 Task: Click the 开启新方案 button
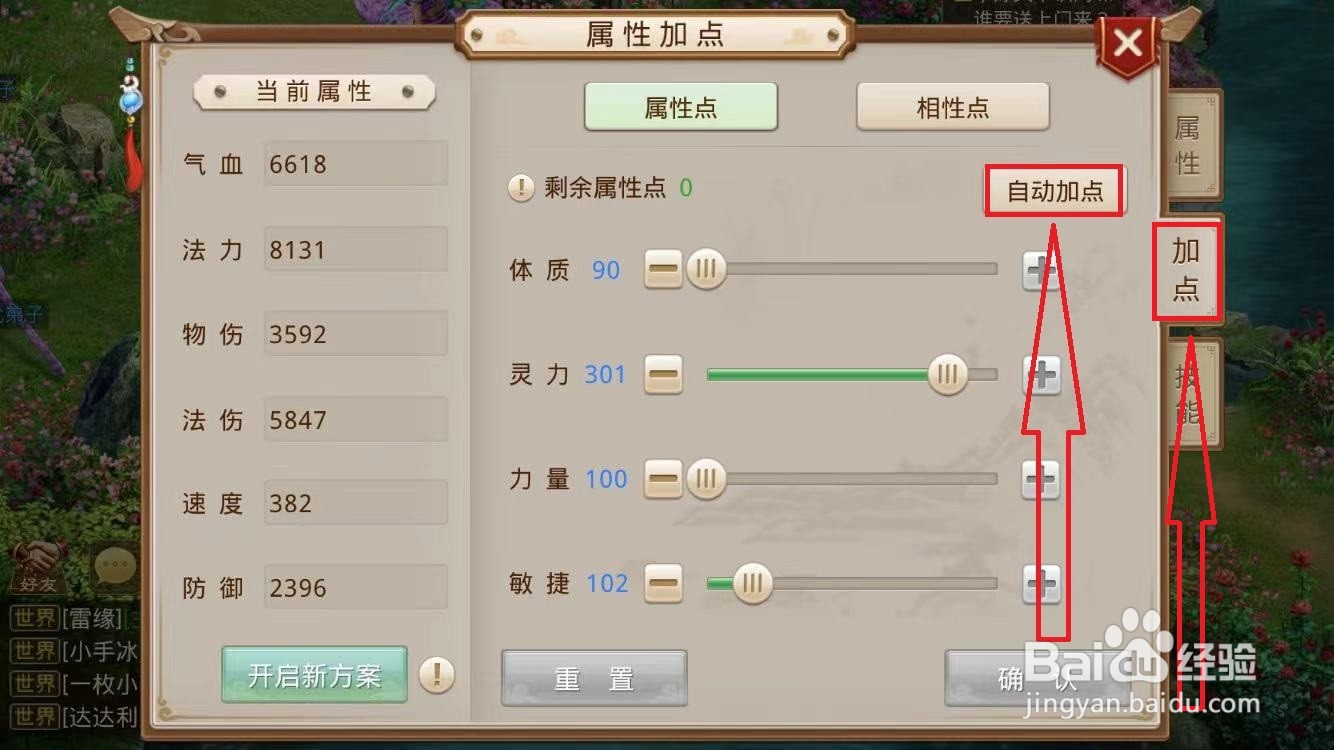[x=314, y=675]
